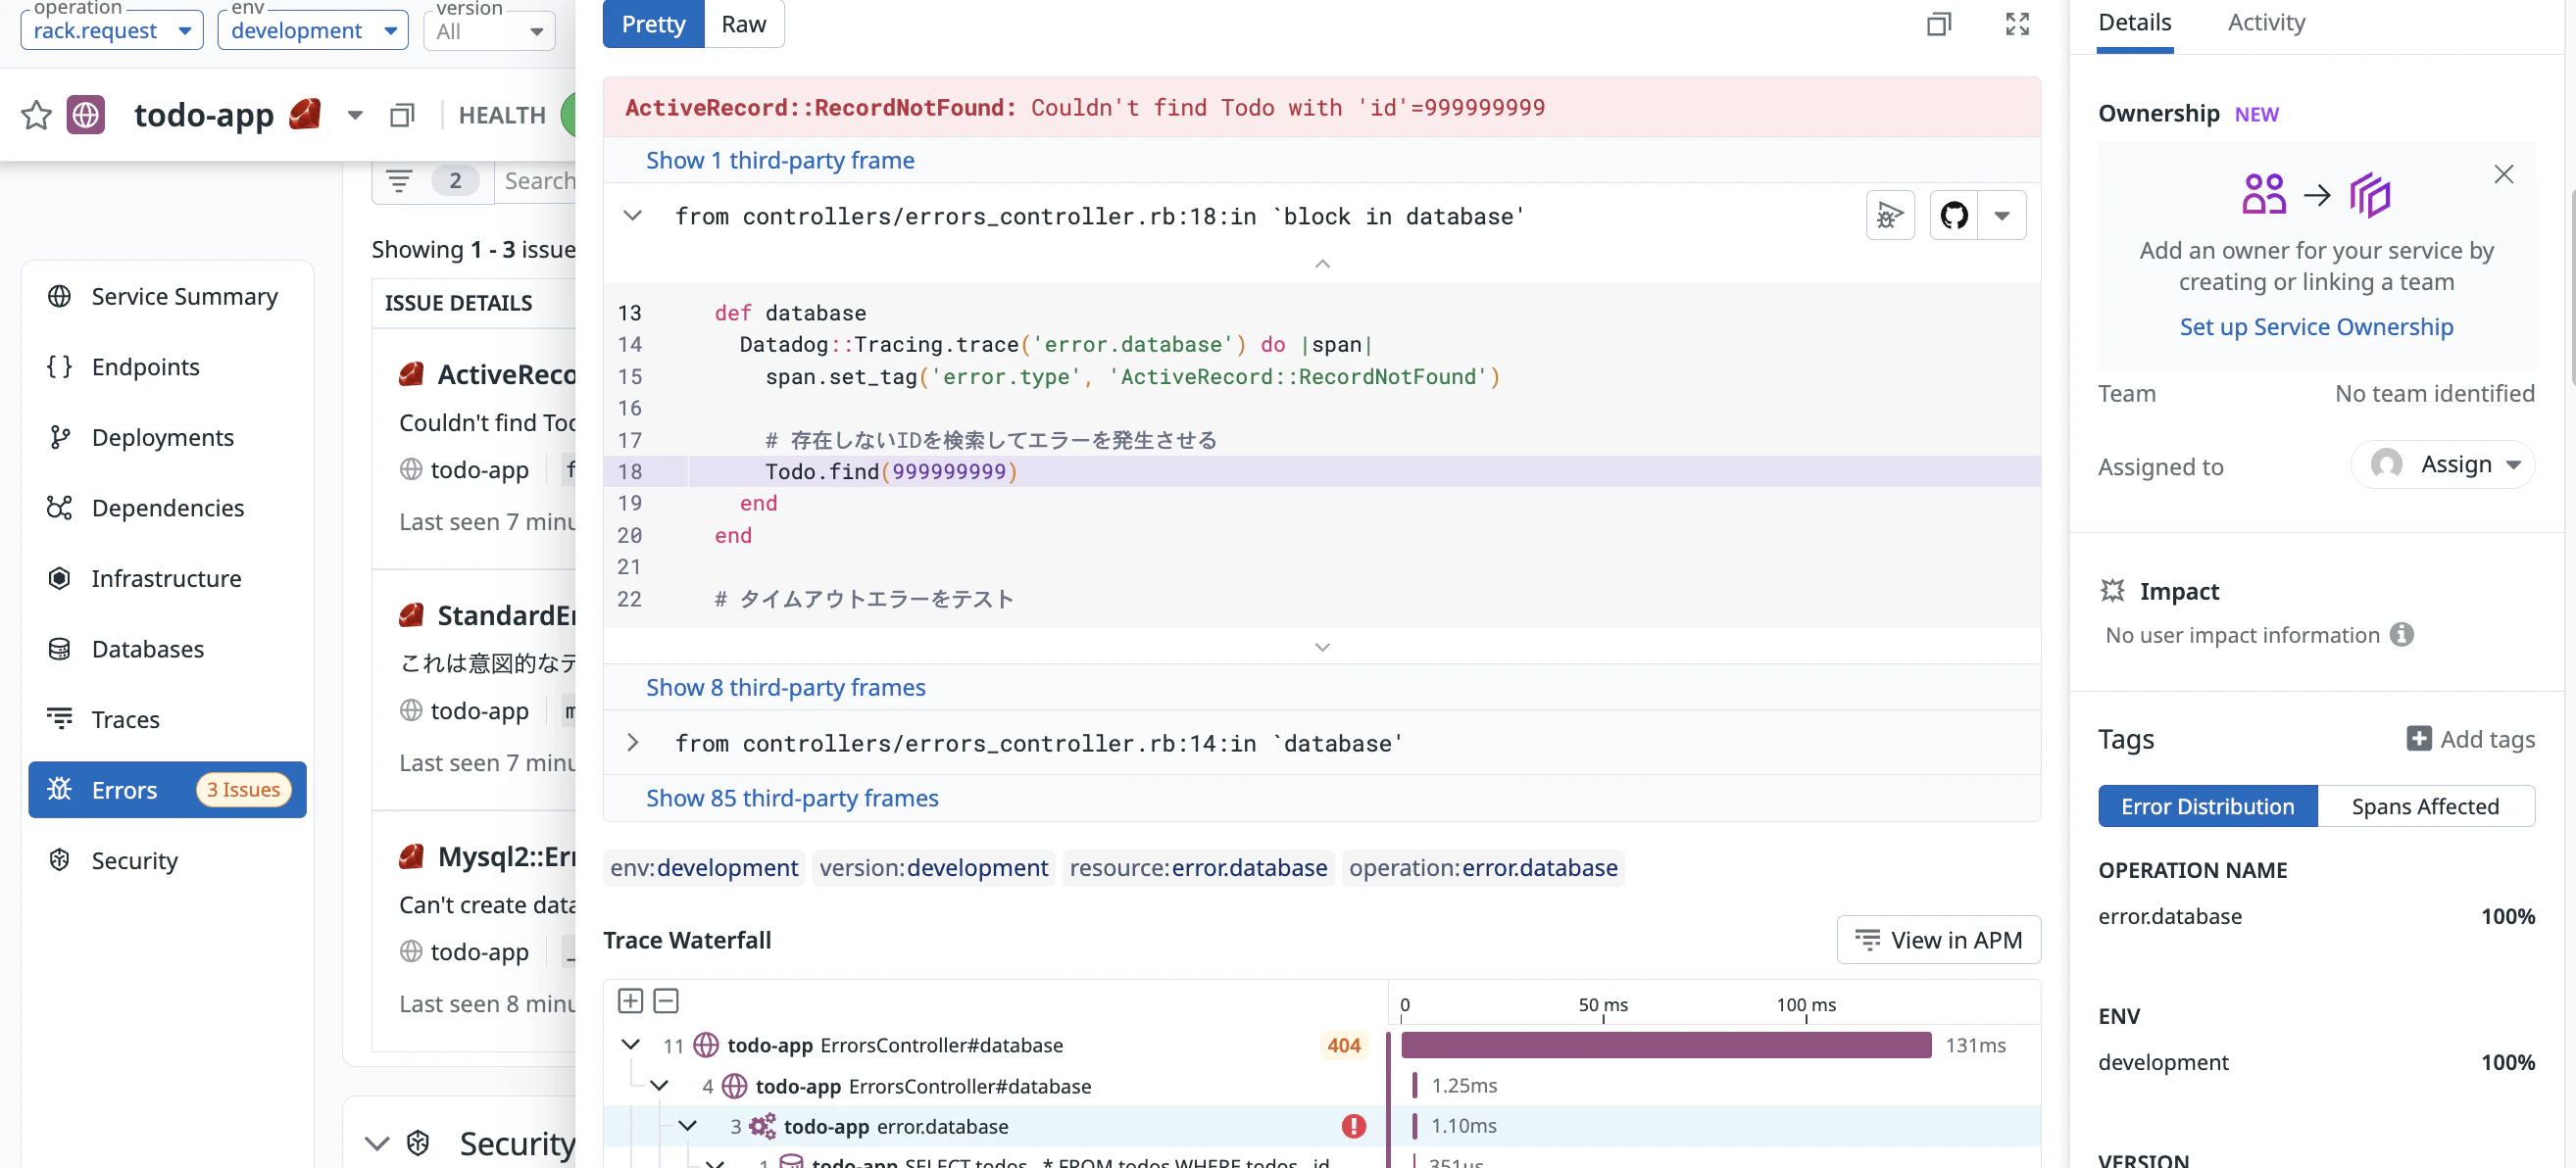
Task: Collapse the root ErrorsController#database span
Action: coord(630,1044)
